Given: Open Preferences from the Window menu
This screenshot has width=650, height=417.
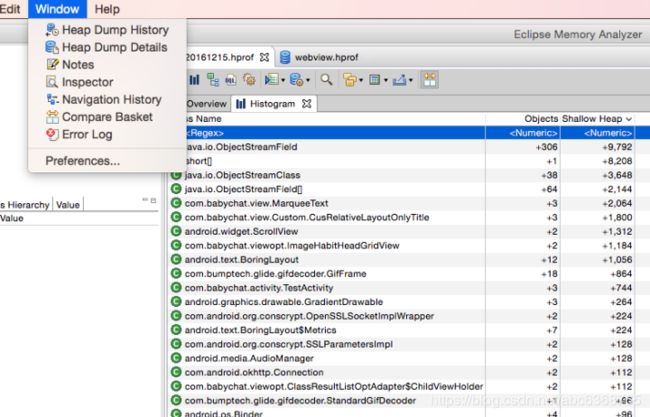Looking at the screenshot, I should (x=83, y=161).
